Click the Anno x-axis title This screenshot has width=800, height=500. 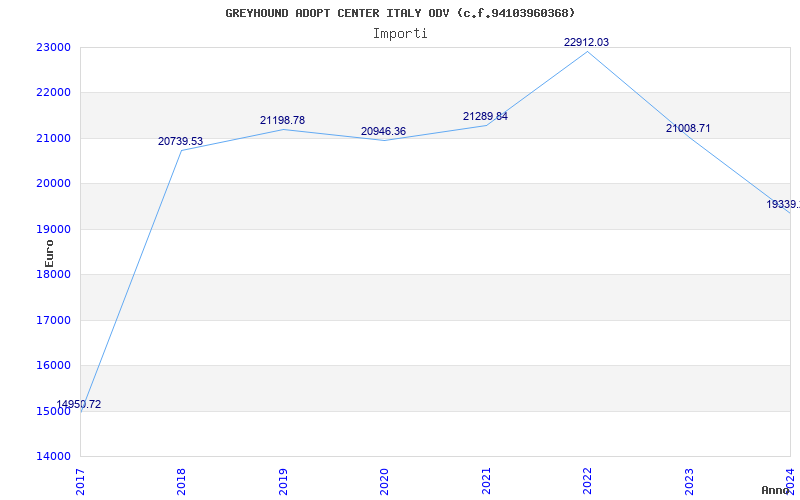coord(776,490)
